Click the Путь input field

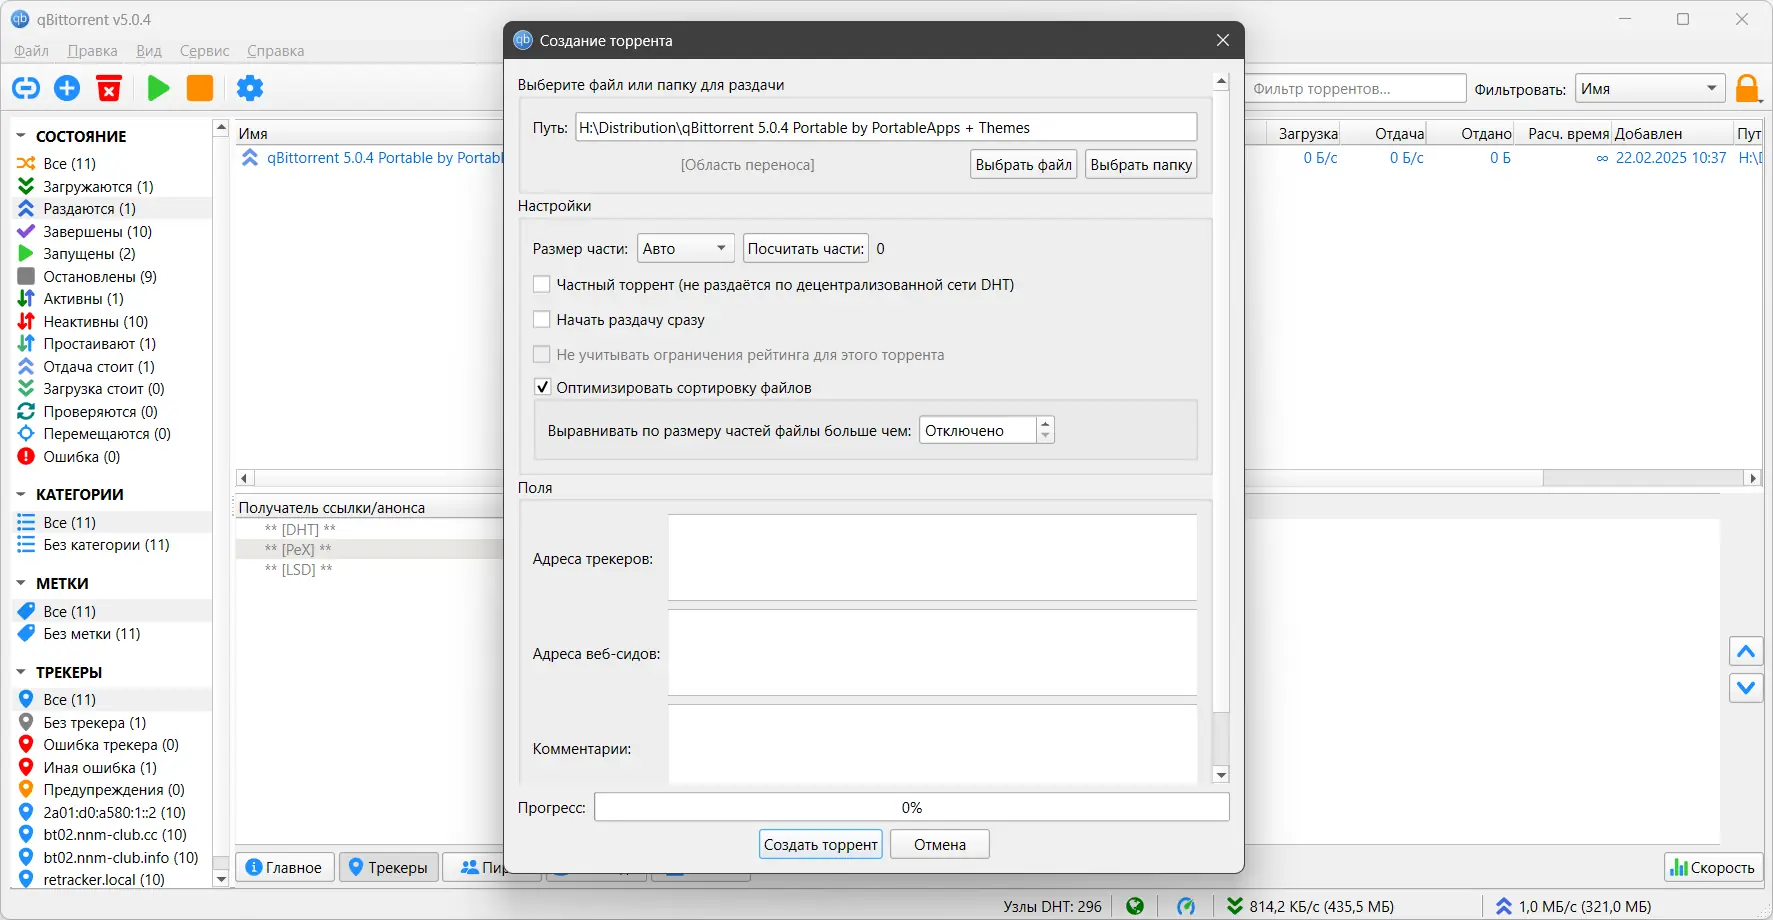[886, 127]
